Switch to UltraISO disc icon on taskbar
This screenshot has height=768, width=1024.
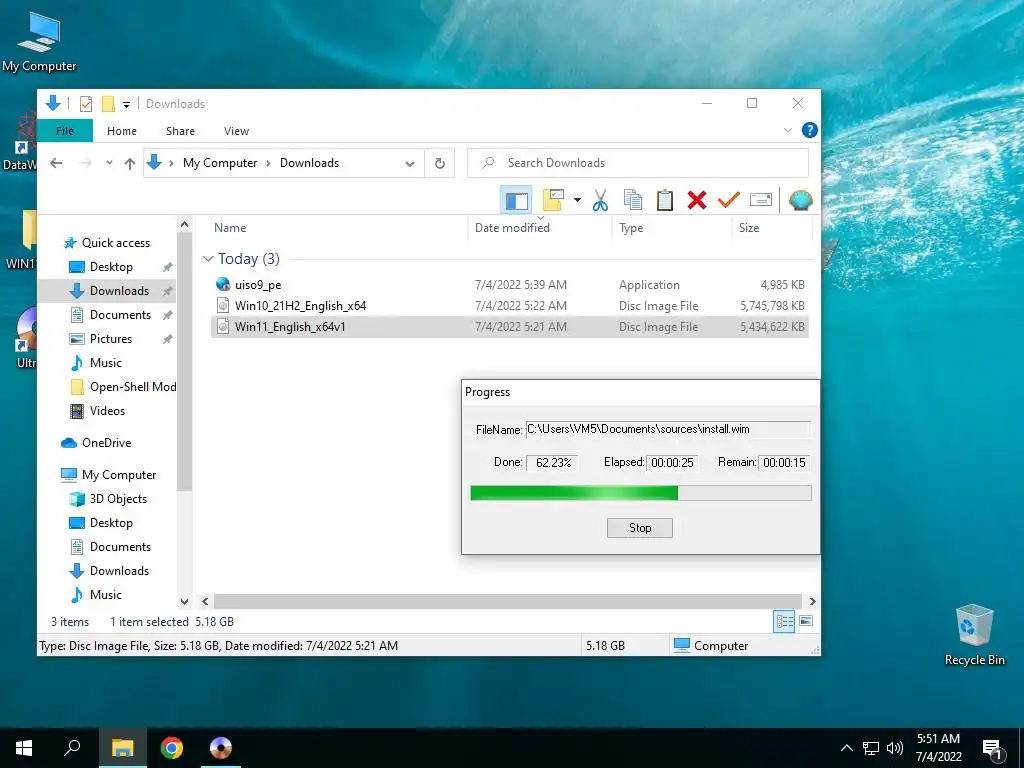click(221, 748)
